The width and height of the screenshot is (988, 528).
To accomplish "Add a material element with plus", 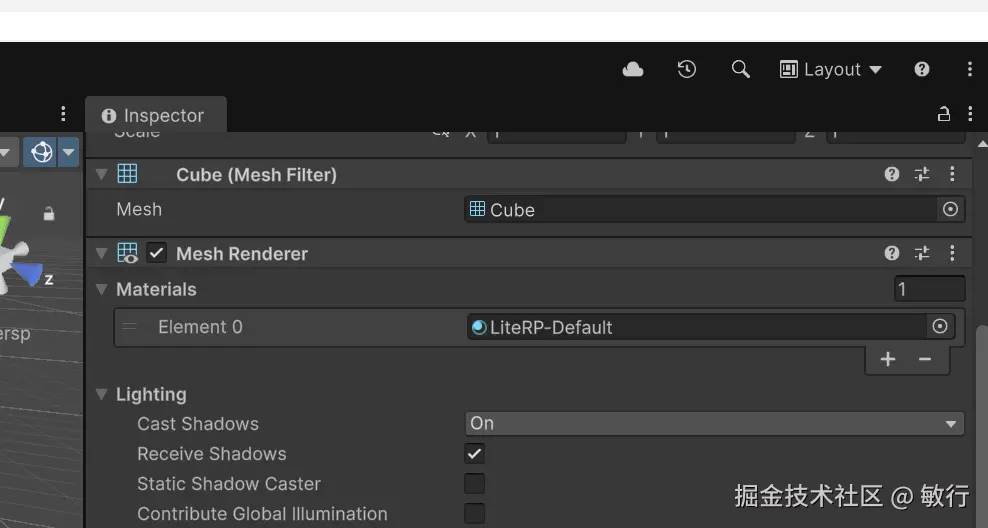I will point(888,359).
